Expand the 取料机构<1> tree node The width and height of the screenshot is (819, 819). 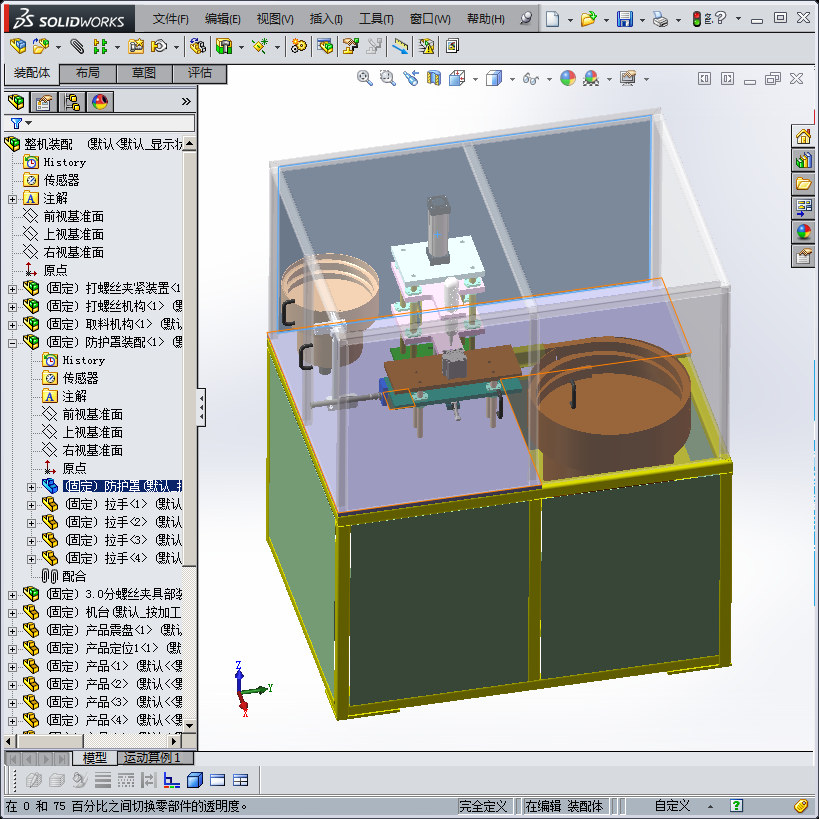13,325
